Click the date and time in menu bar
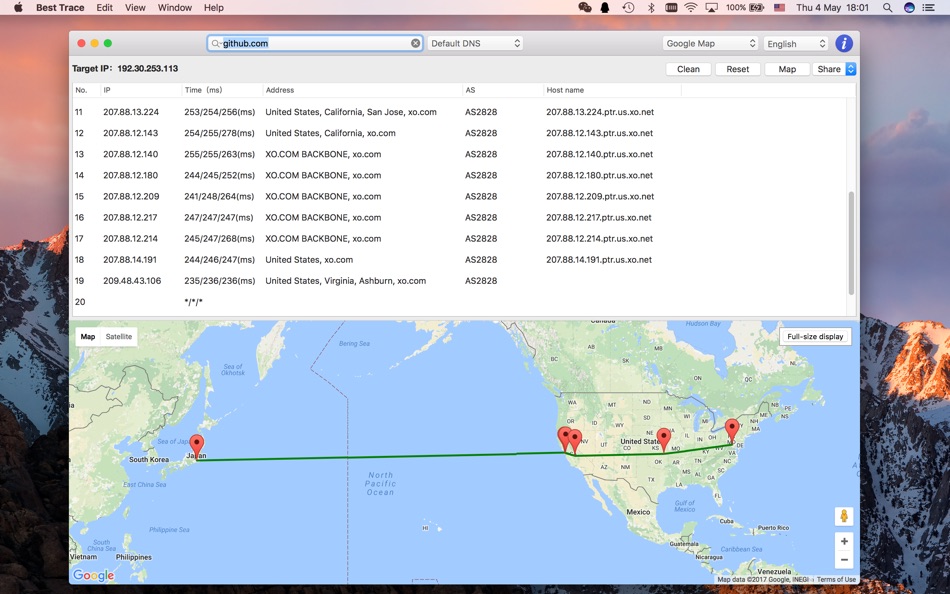 pyautogui.click(x=832, y=7)
